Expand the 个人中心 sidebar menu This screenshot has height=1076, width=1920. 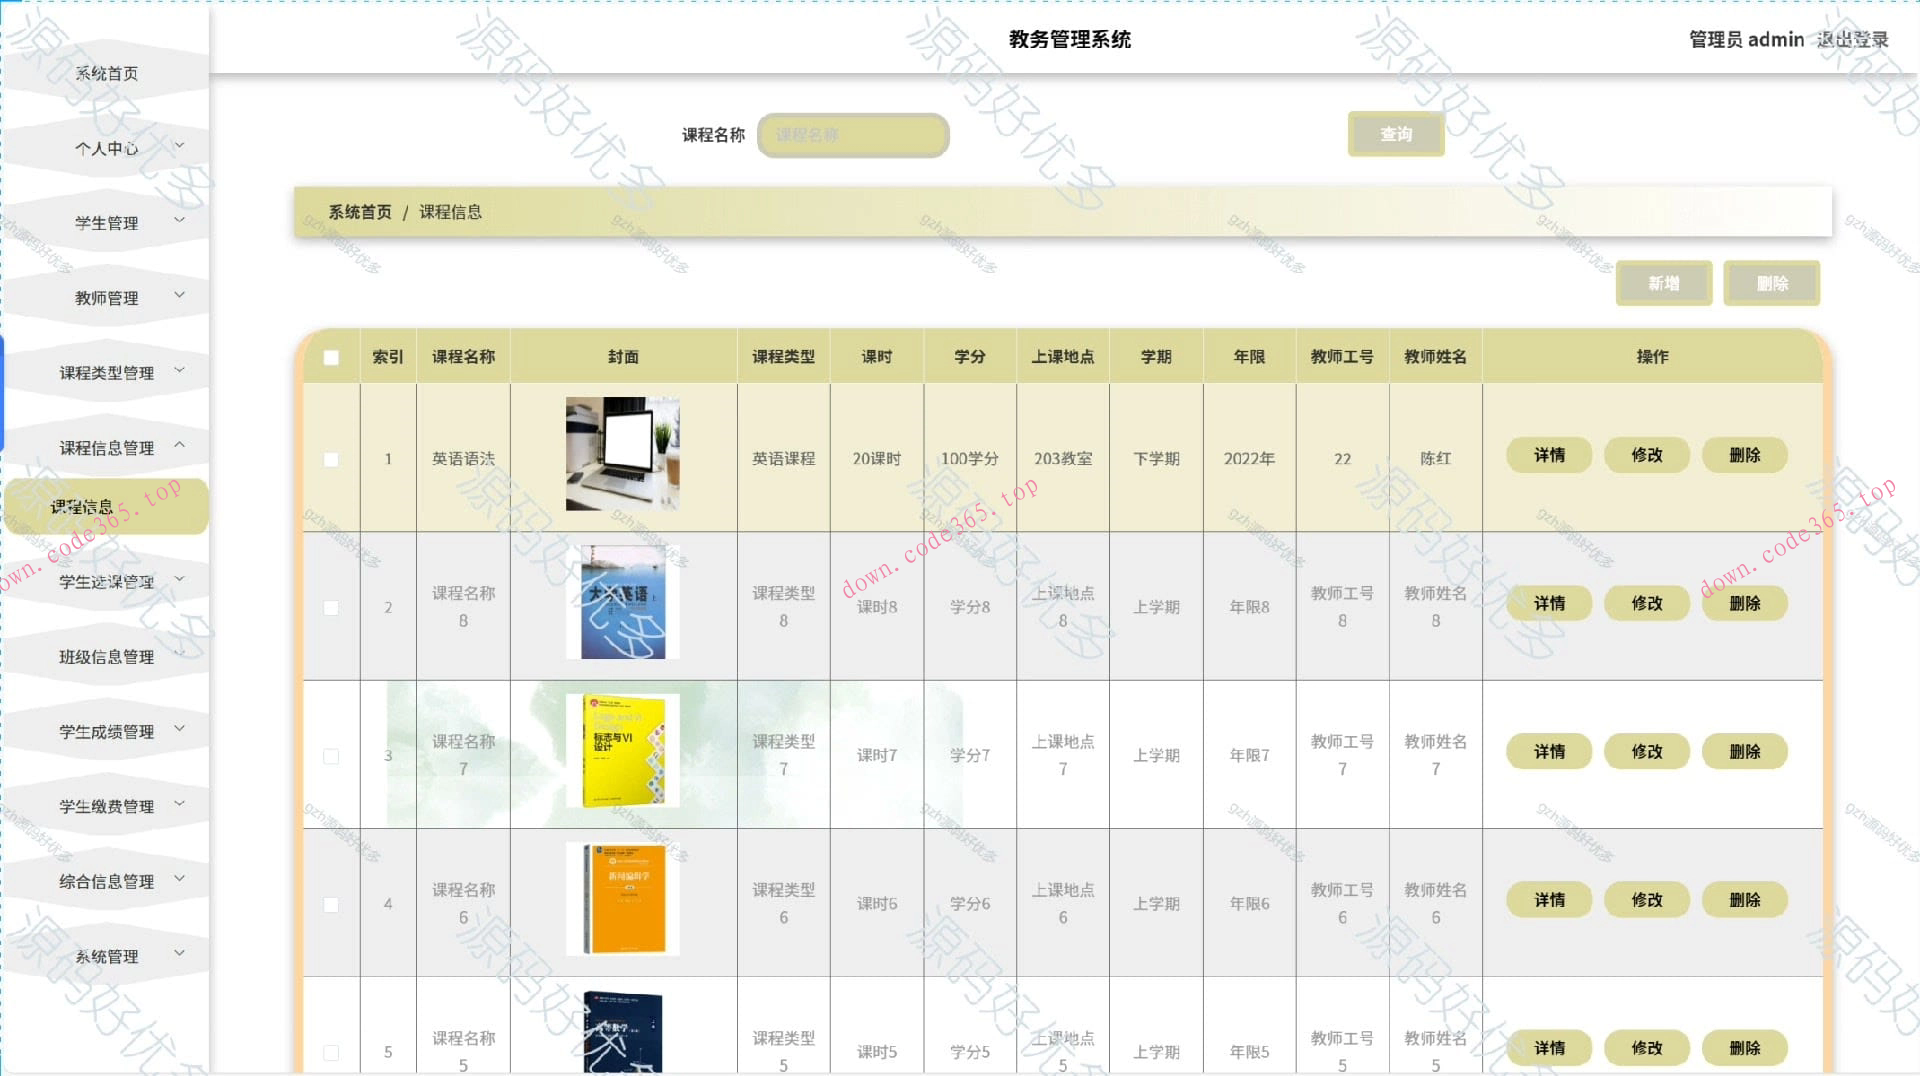[104, 147]
